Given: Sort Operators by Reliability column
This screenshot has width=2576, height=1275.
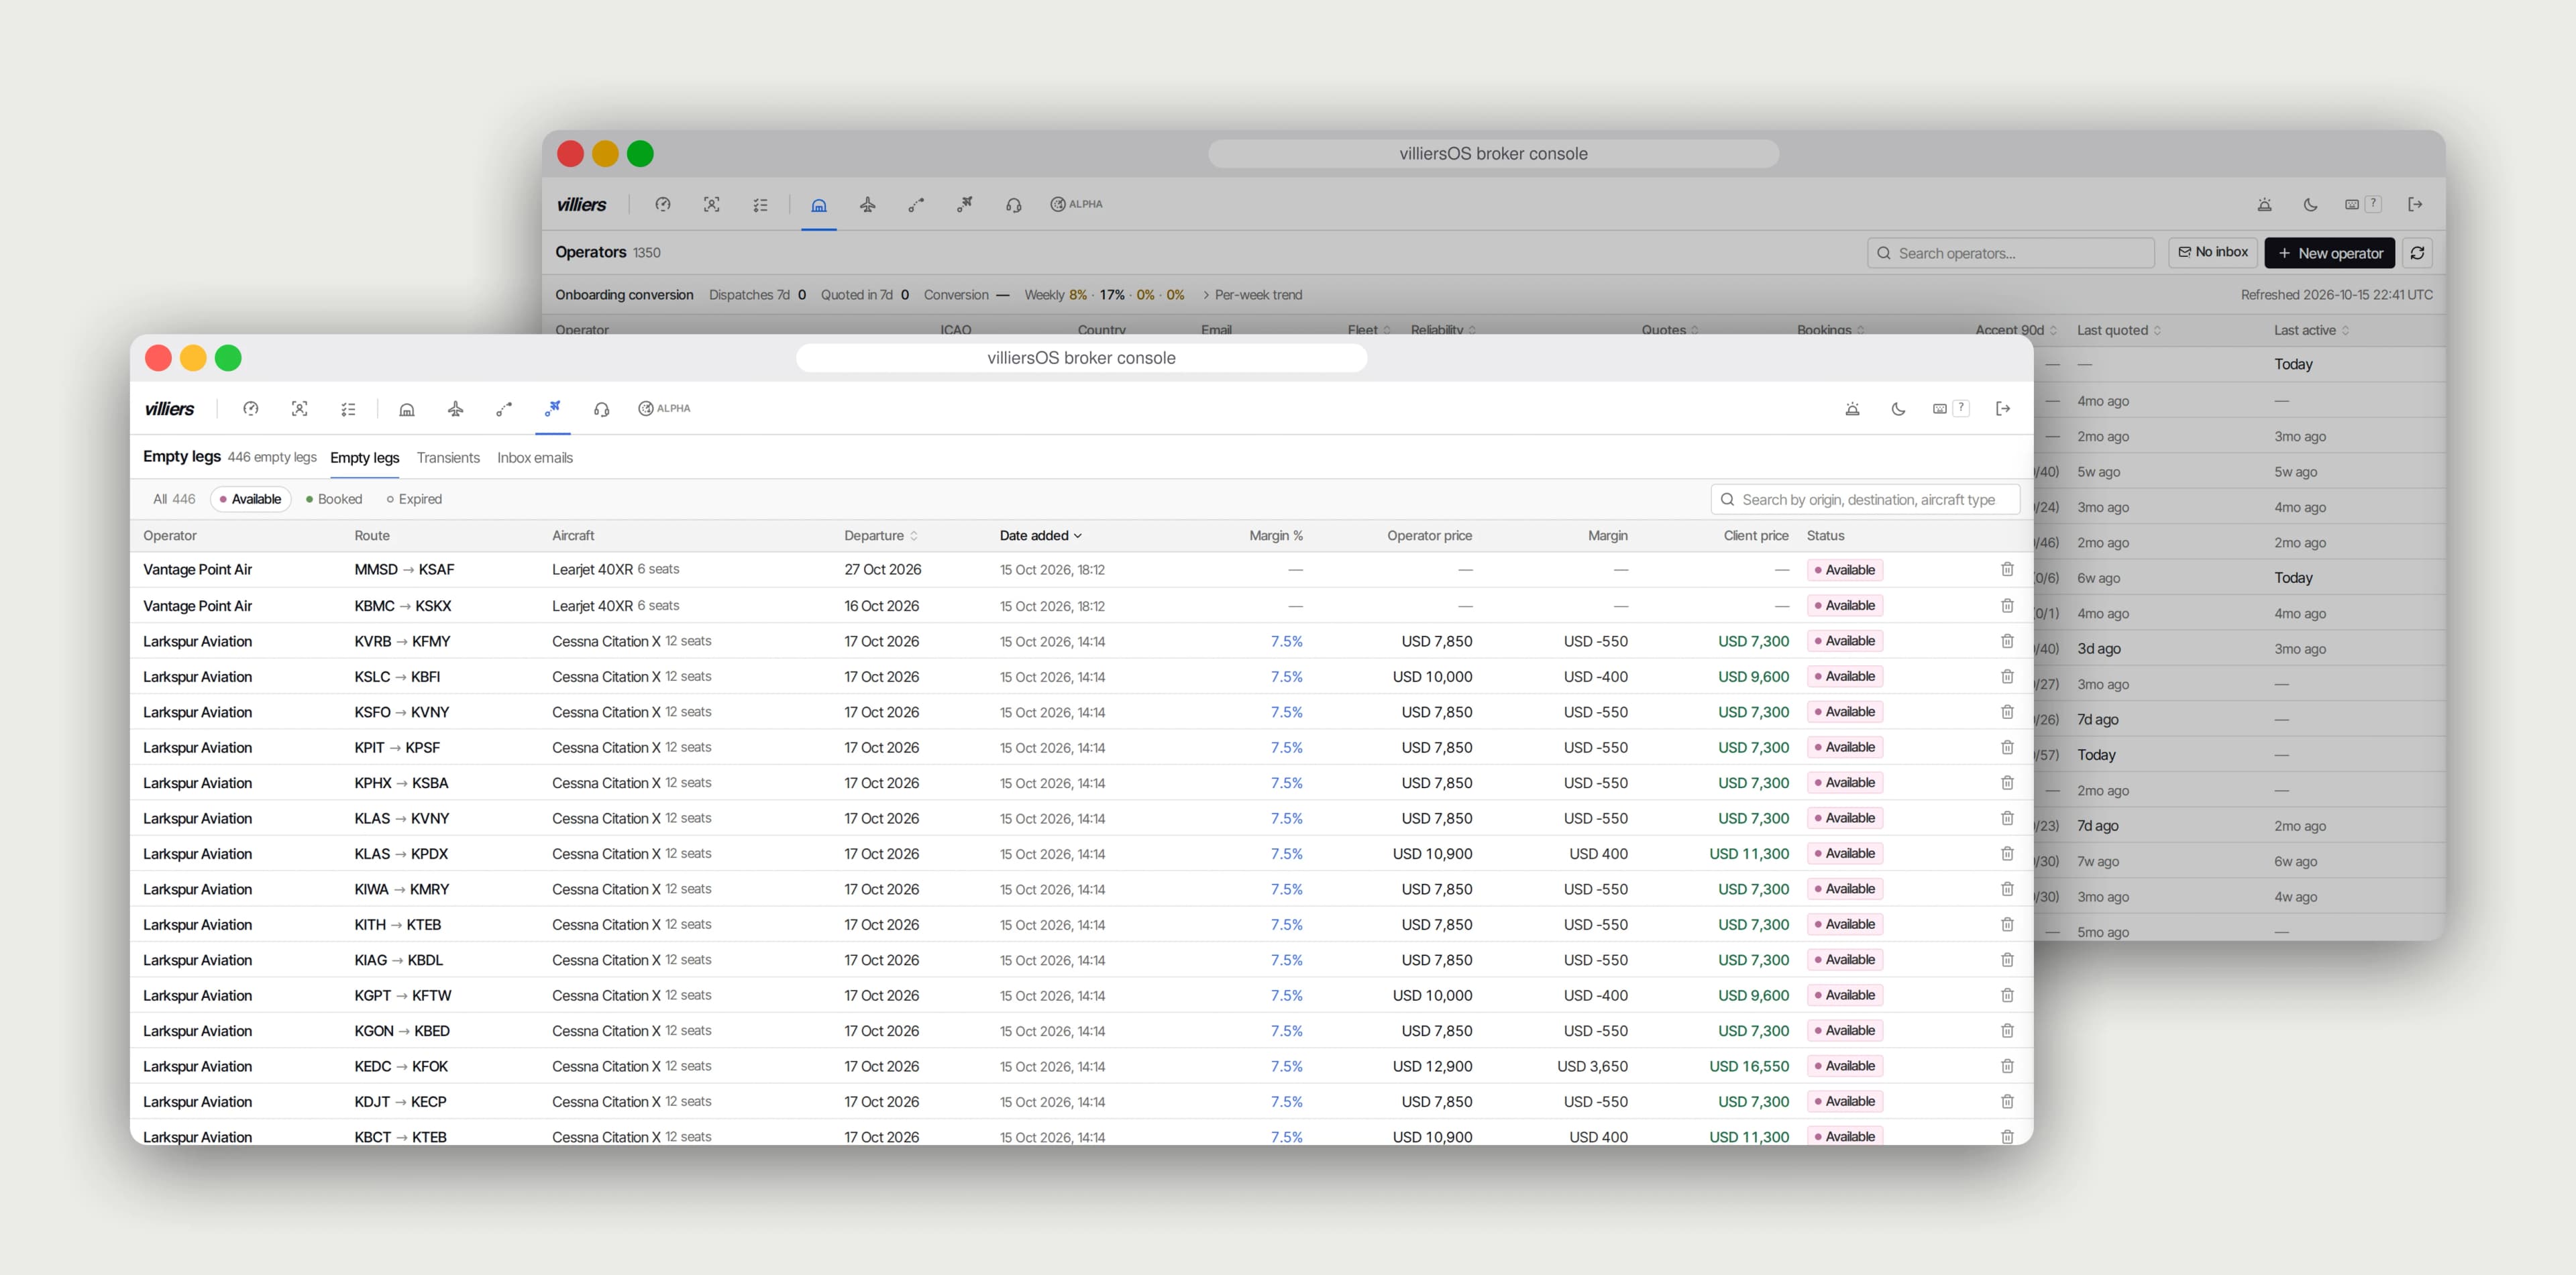Looking at the screenshot, I should tap(1443, 330).
